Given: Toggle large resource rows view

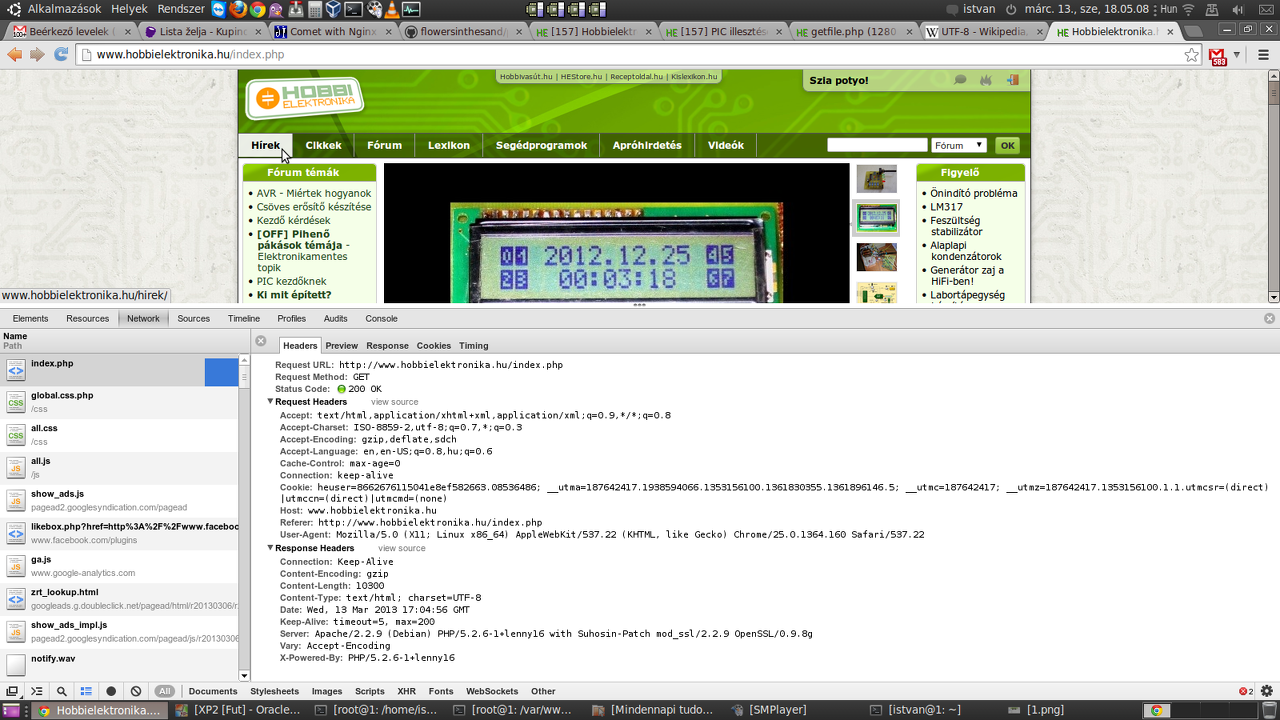Looking at the screenshot, I should click(x=86, y=691).
